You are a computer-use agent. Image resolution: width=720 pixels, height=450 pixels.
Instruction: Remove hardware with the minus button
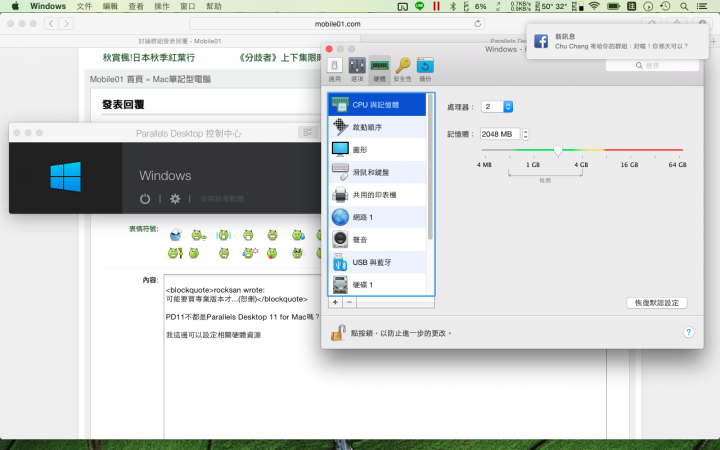pos(349,302)
